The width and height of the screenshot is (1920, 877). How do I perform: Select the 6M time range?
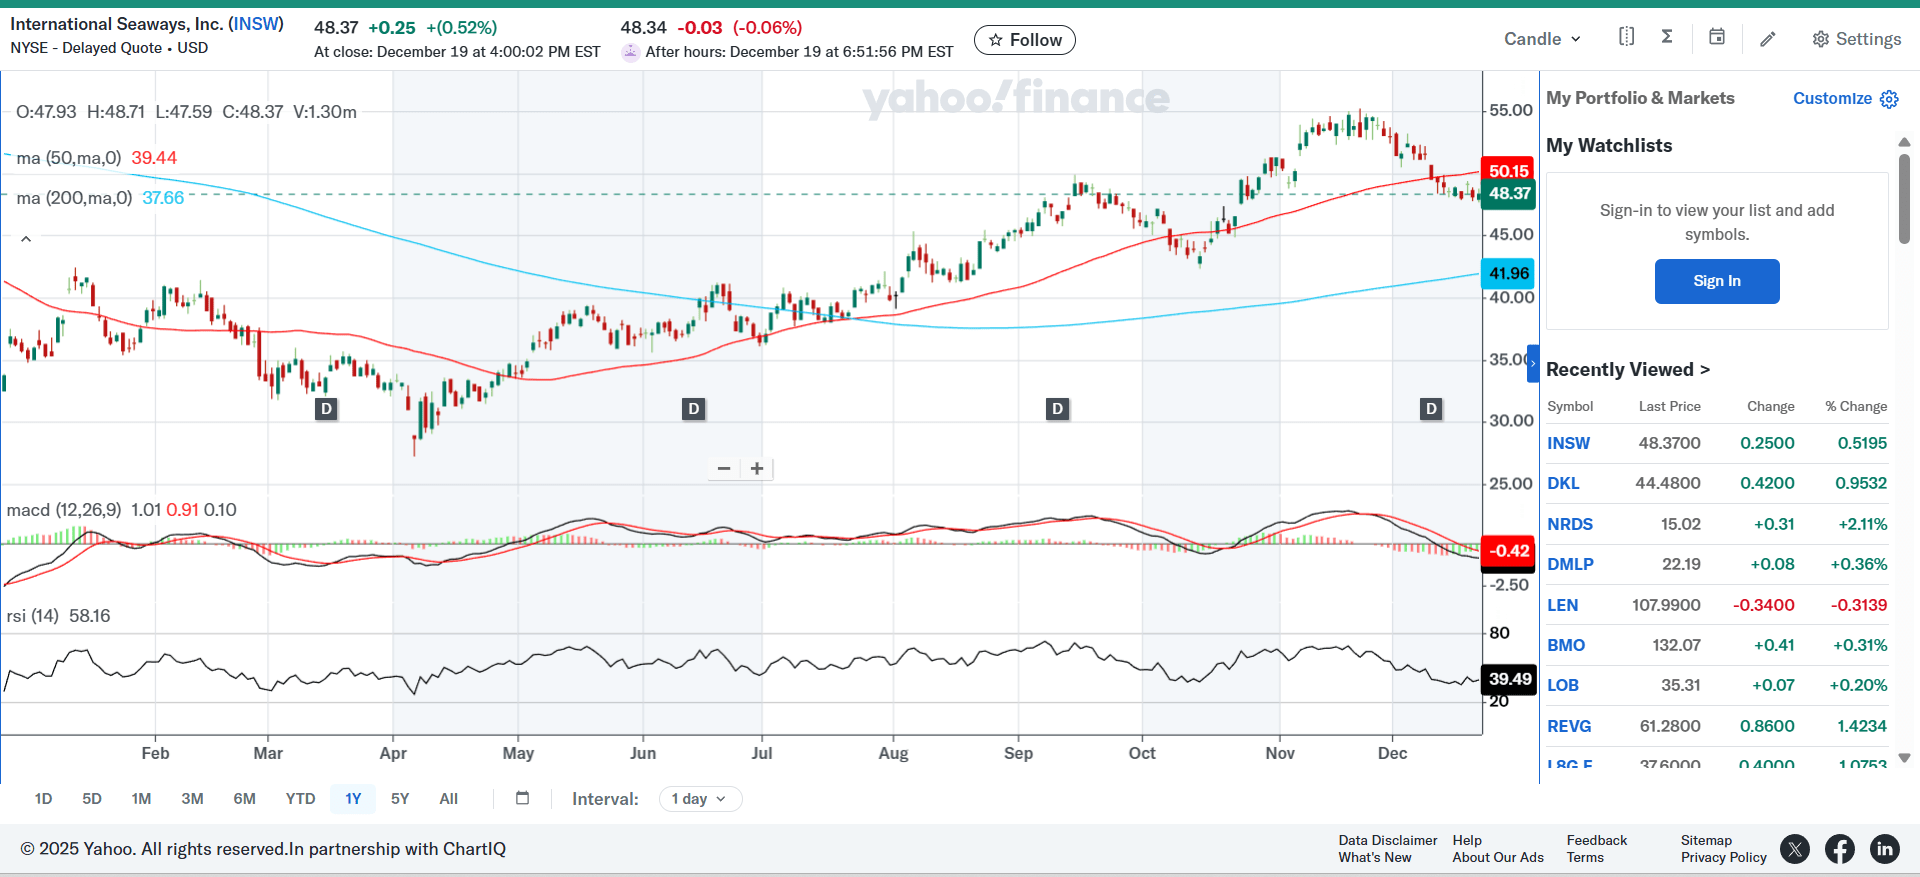click(244, 799)
